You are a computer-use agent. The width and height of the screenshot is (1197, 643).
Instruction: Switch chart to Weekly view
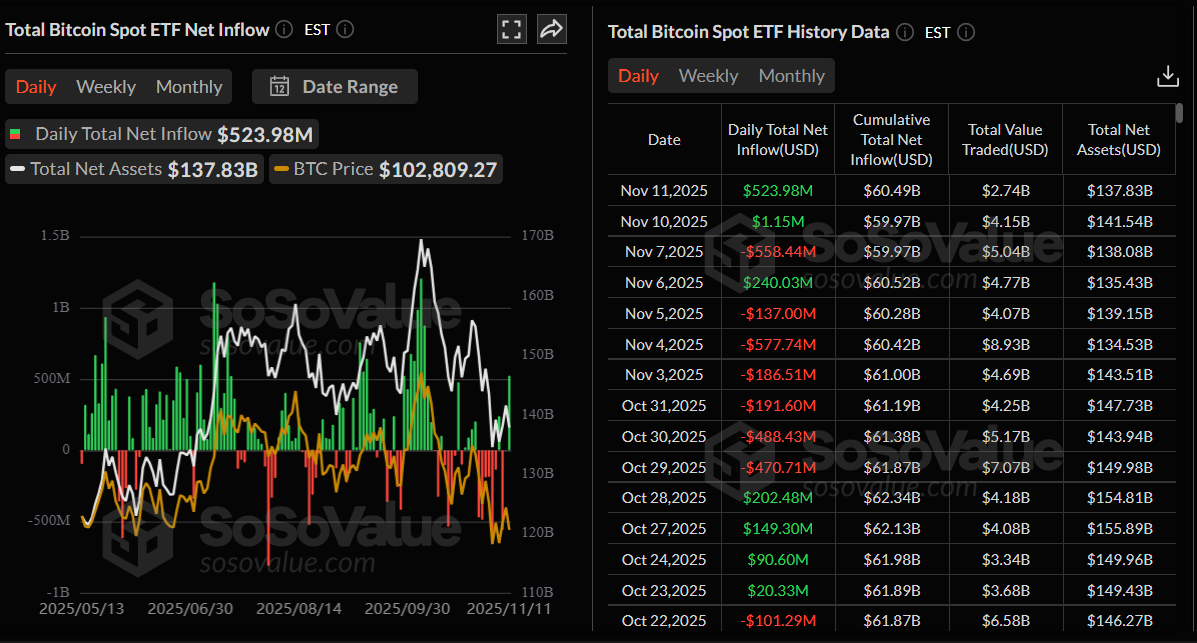[x=106, y=87]
